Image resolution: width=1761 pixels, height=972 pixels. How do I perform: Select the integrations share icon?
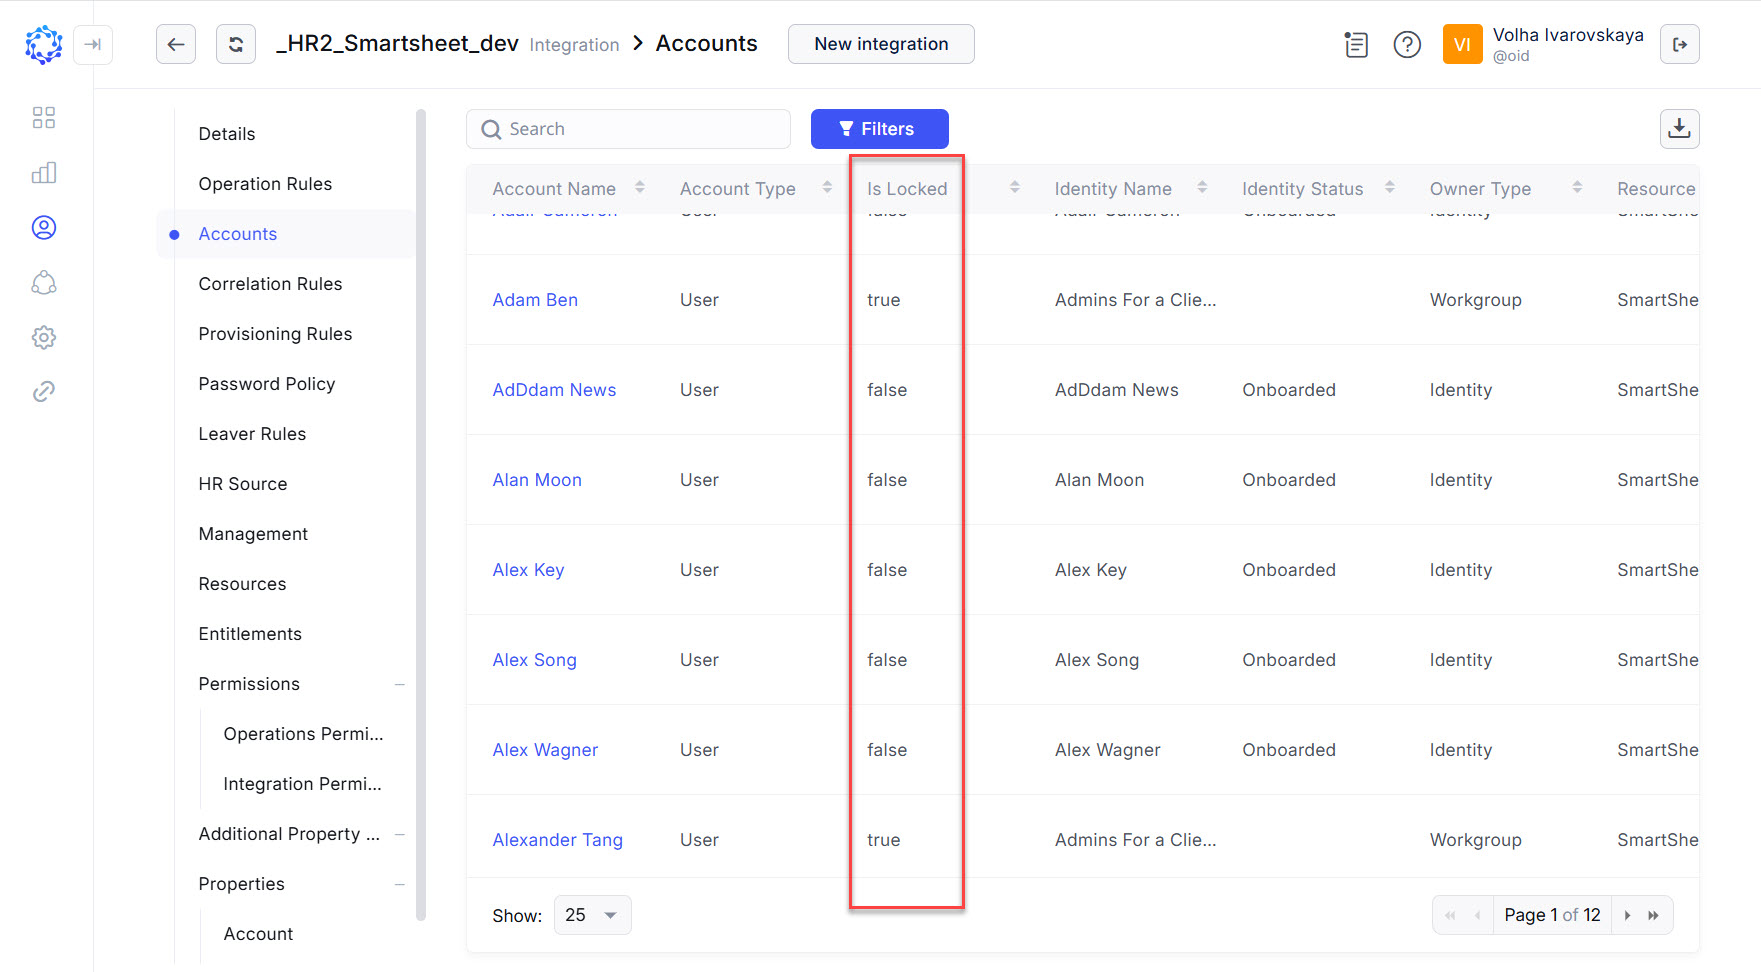point(44,283)
